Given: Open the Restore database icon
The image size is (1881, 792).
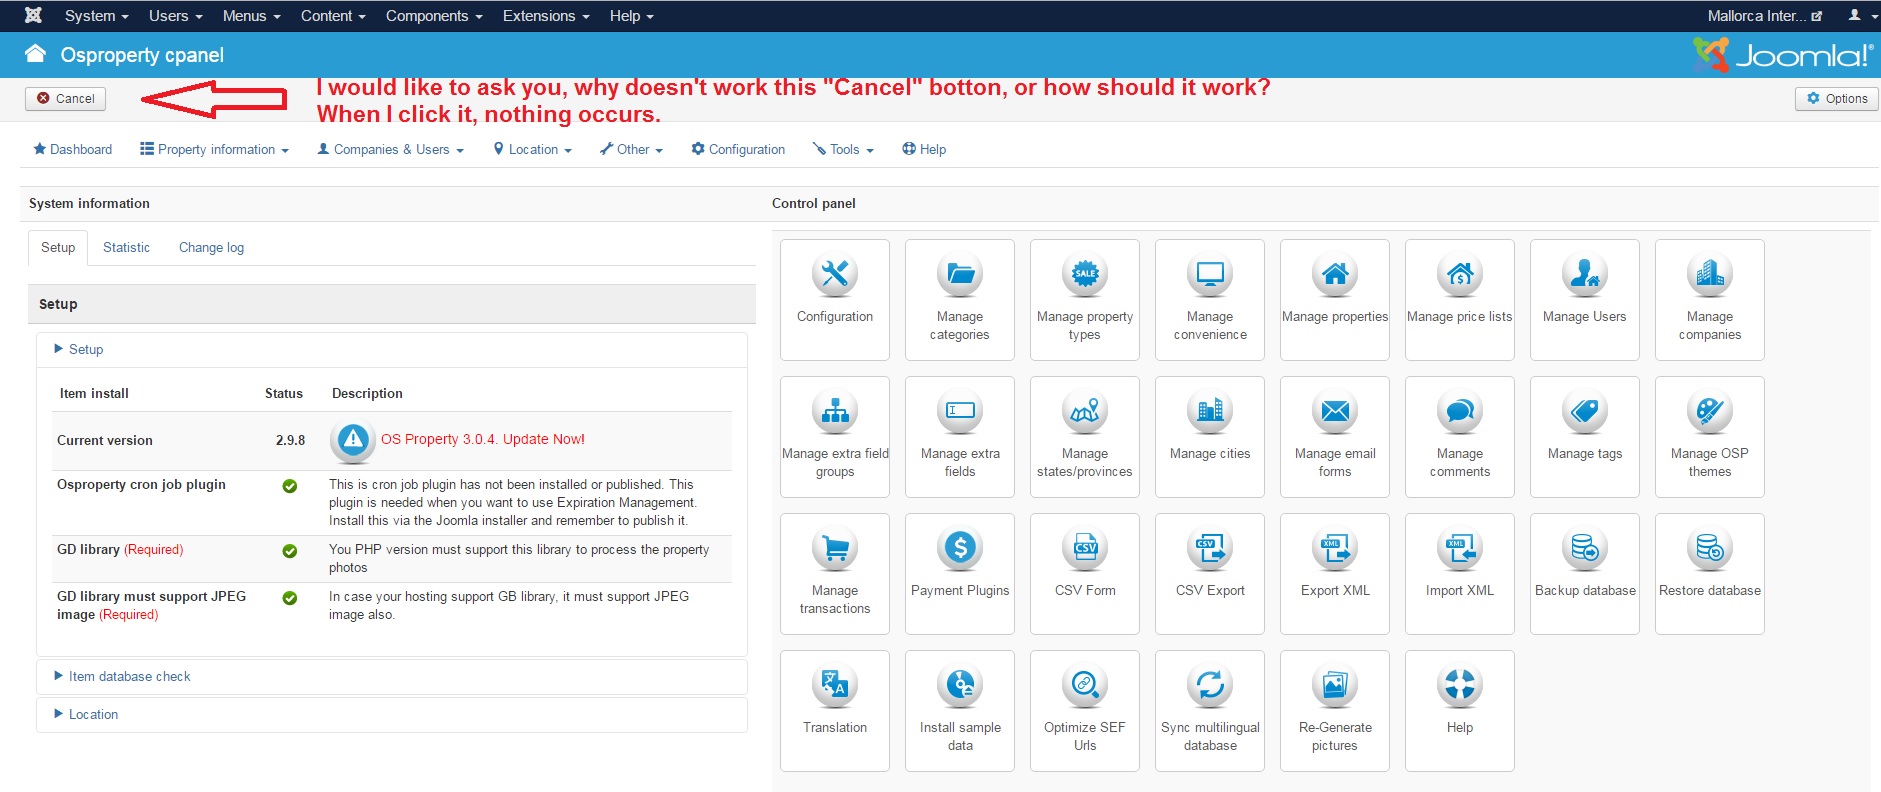Looking at the screenshot, I should pyautogui.click(x=1710, y=573).
